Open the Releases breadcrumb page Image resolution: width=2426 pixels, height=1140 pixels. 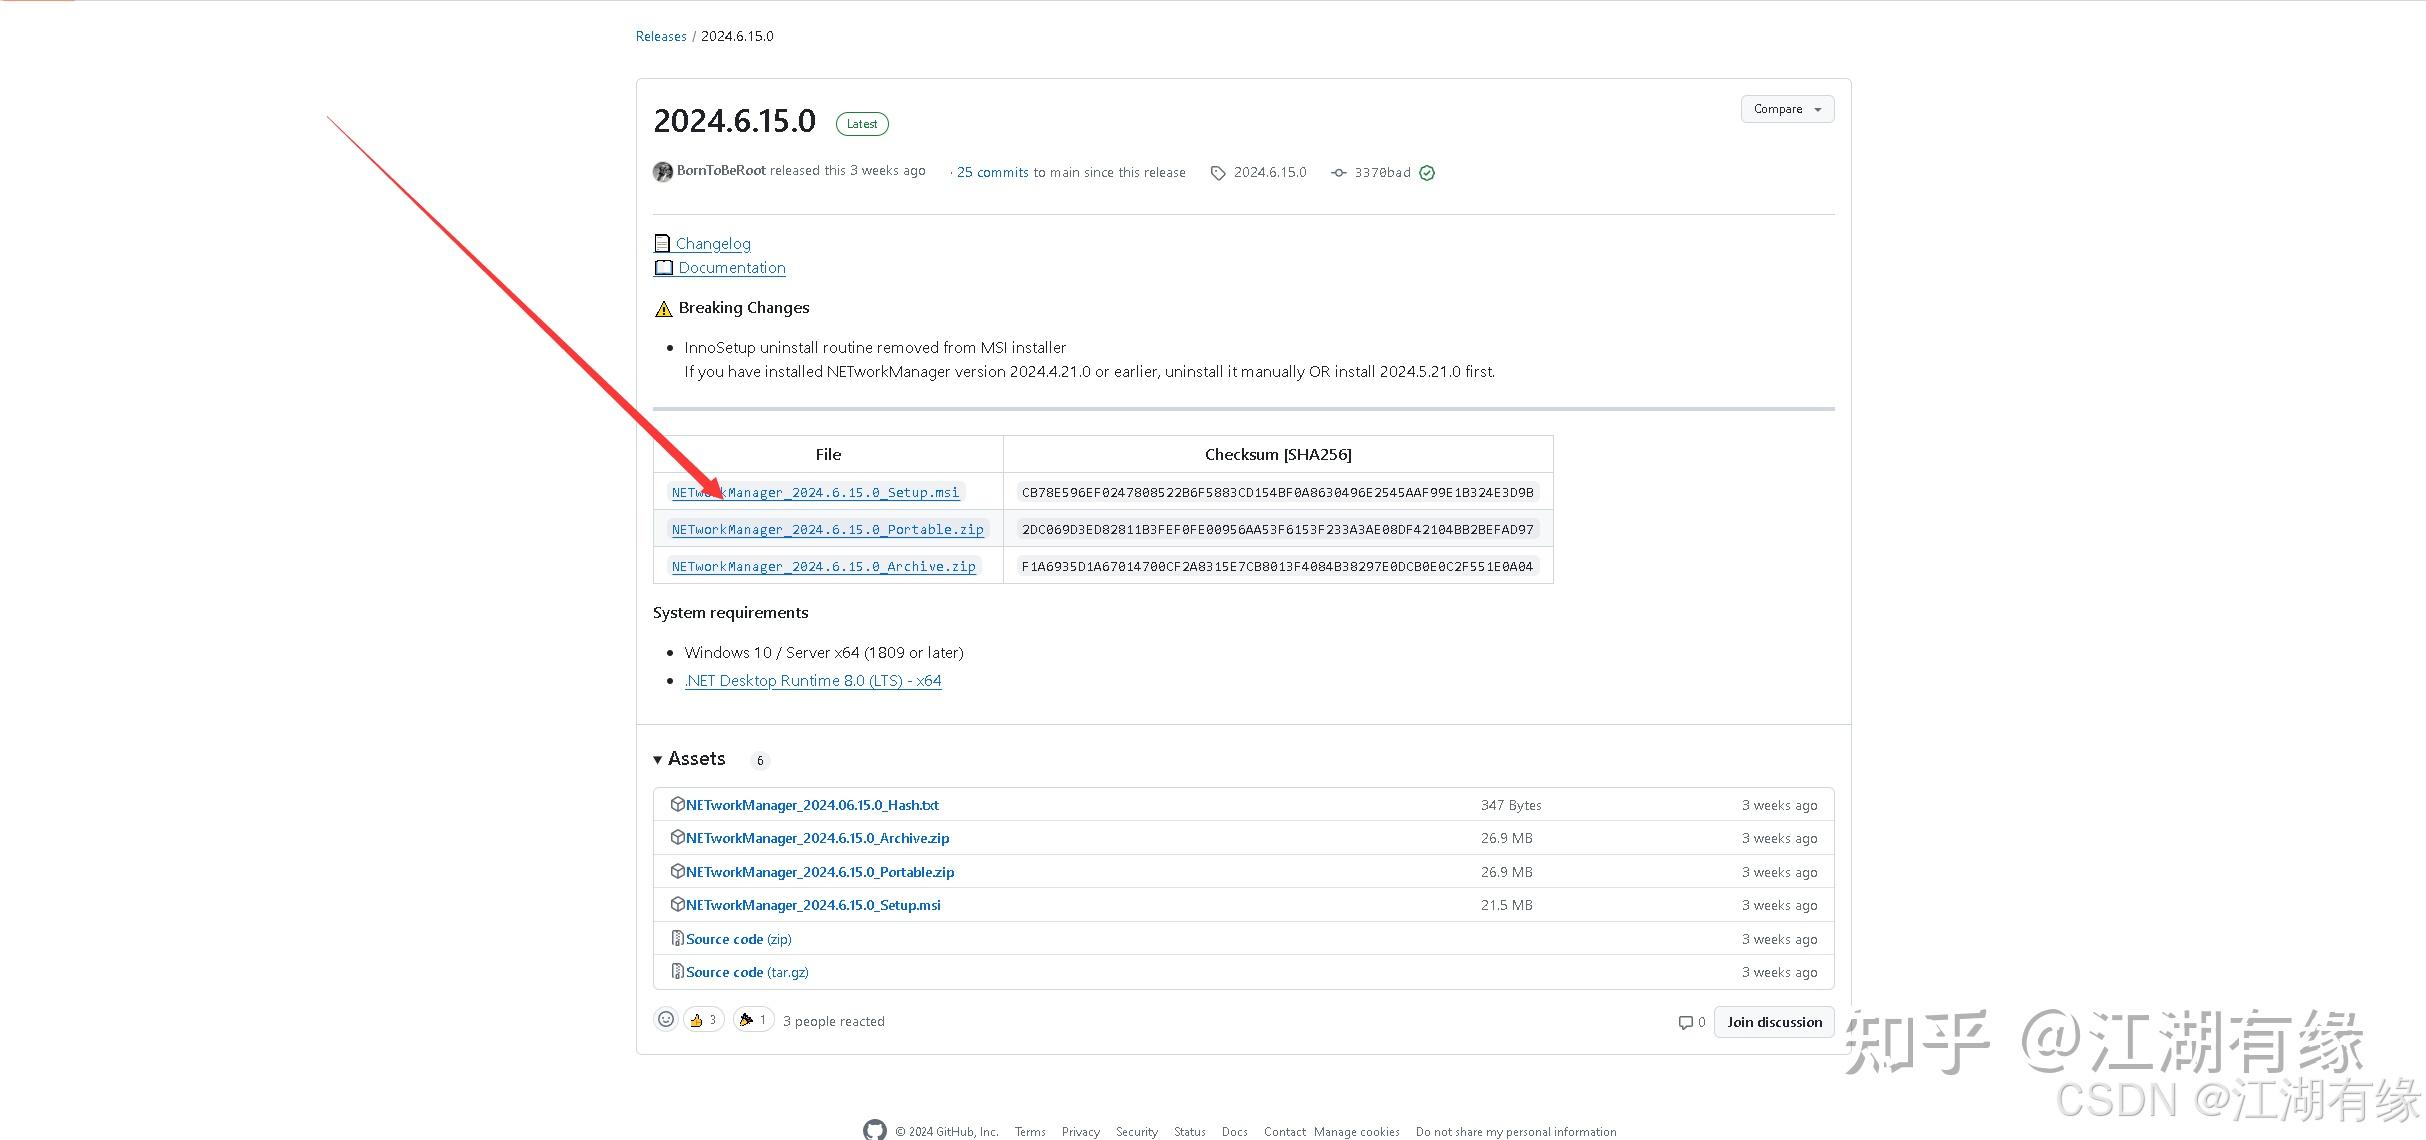point(660,35)
